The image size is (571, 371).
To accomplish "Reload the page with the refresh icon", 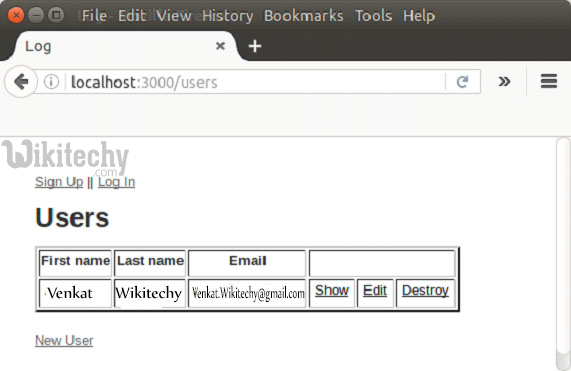I will [x=462, y=82].
